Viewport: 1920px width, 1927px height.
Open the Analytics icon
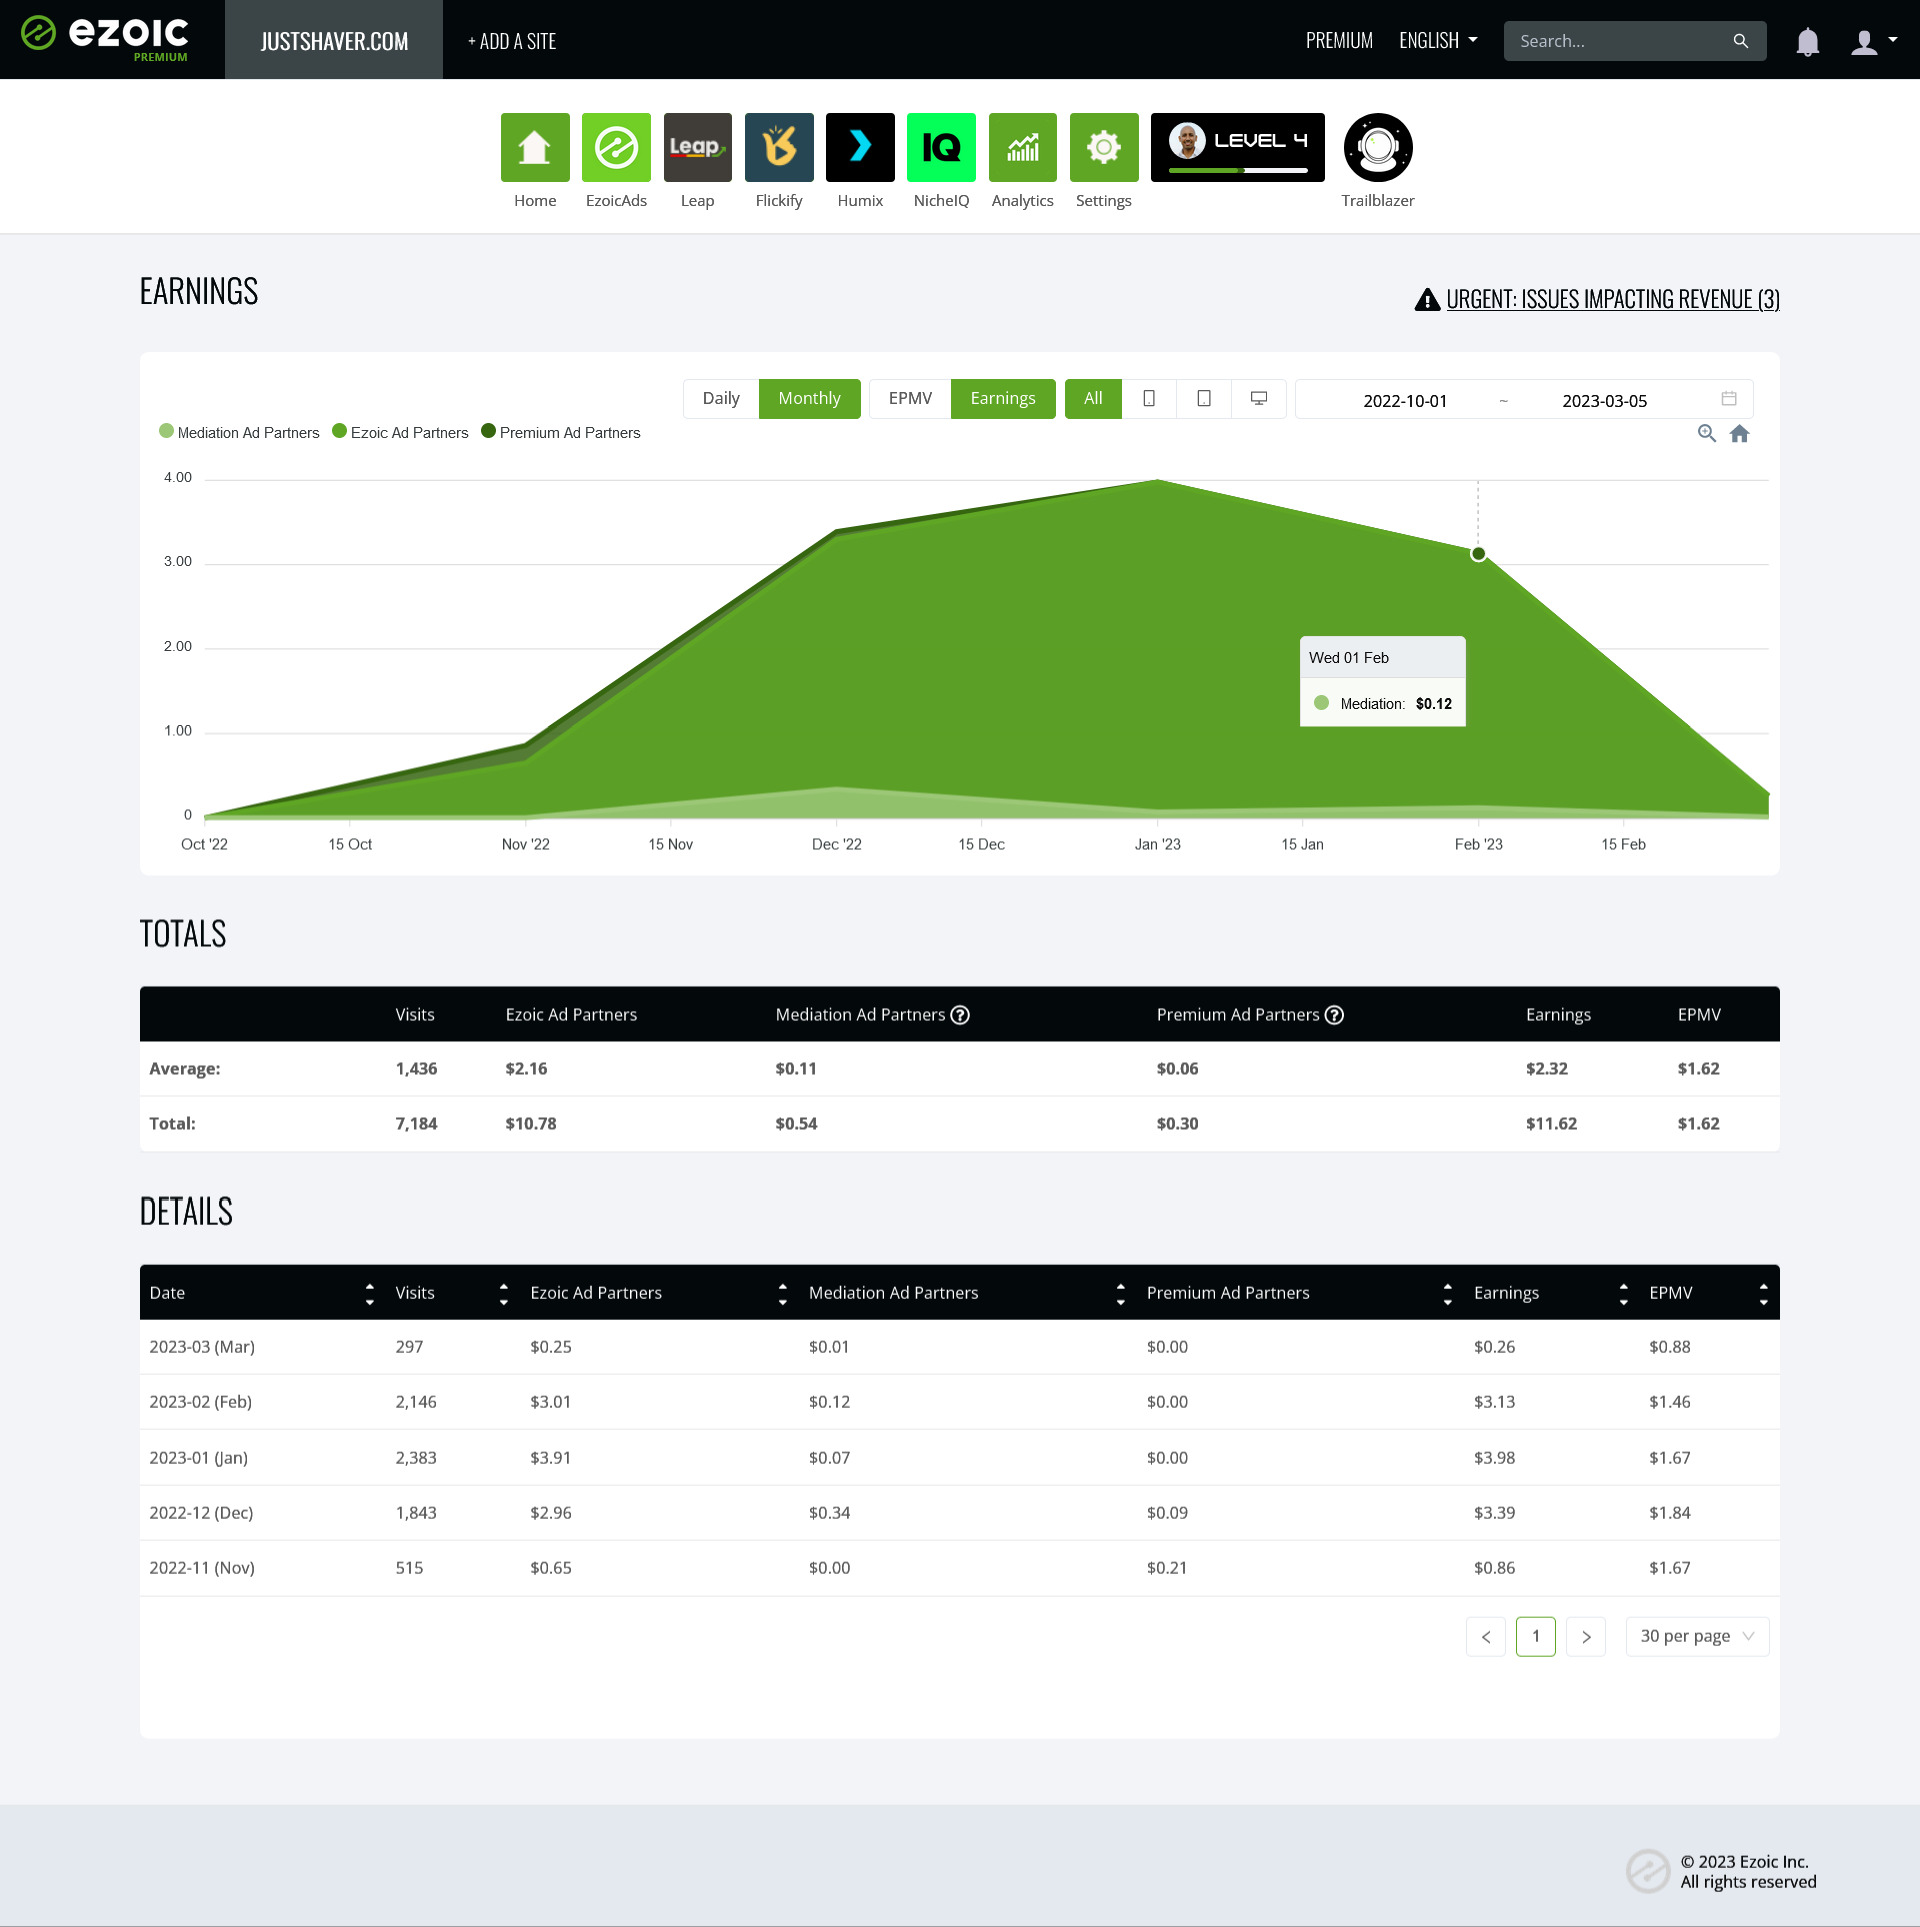[x=1023, y=147]
